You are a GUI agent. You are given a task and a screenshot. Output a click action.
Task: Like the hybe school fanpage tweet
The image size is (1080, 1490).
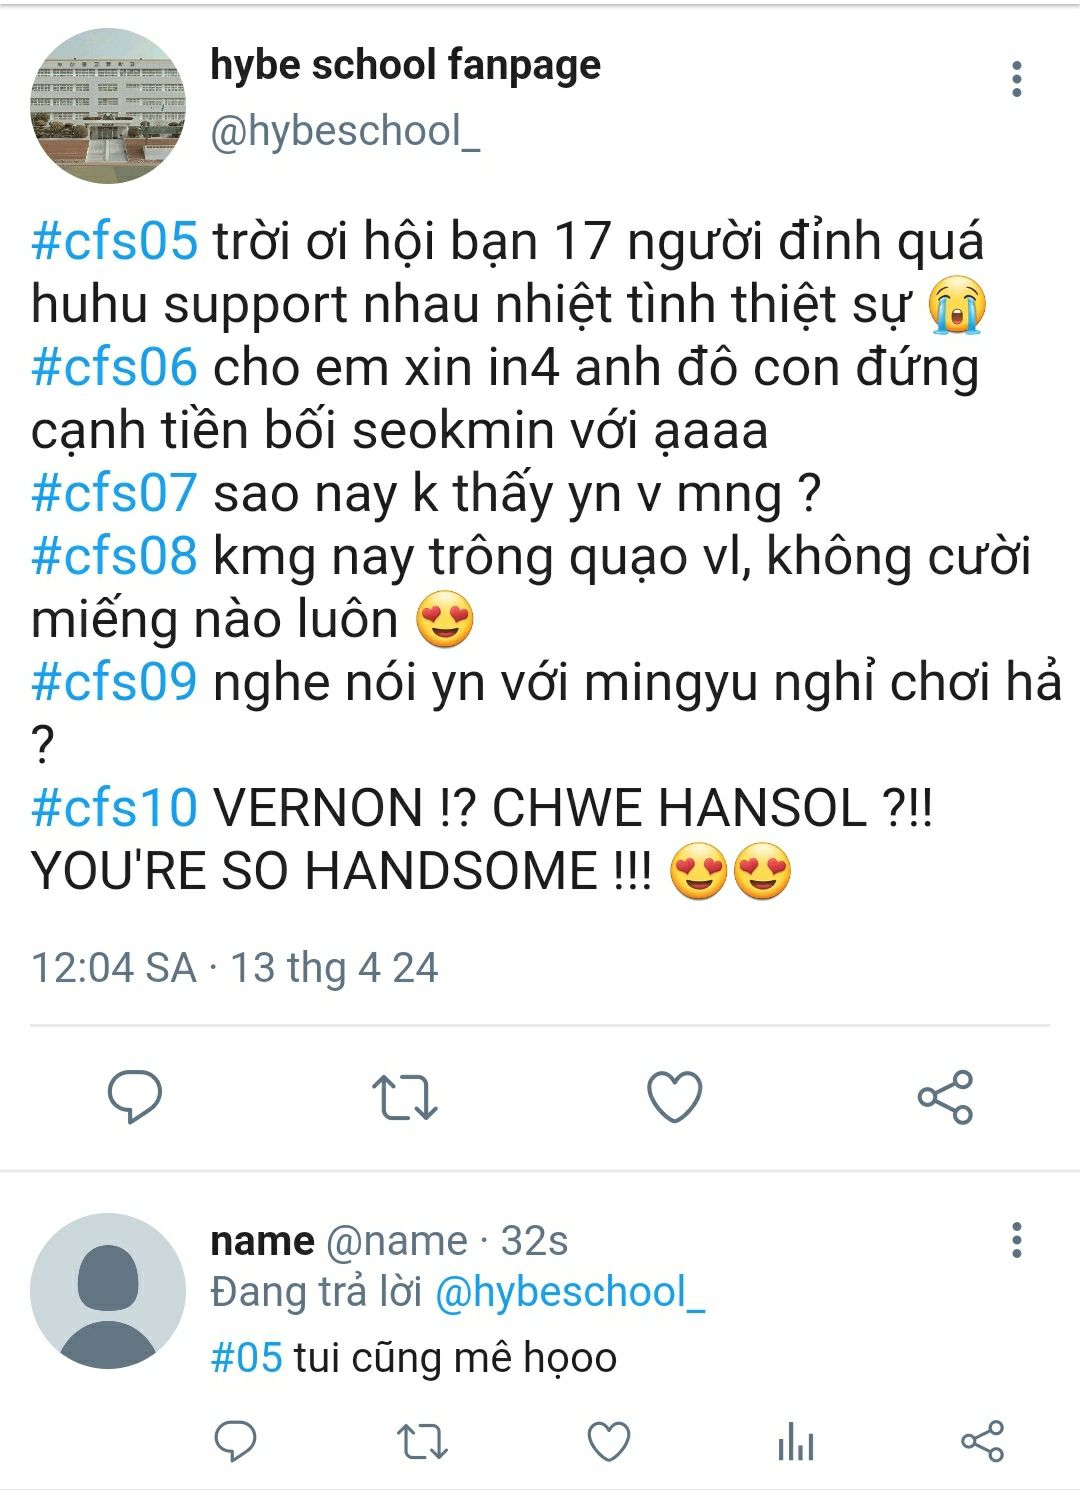675,1097
